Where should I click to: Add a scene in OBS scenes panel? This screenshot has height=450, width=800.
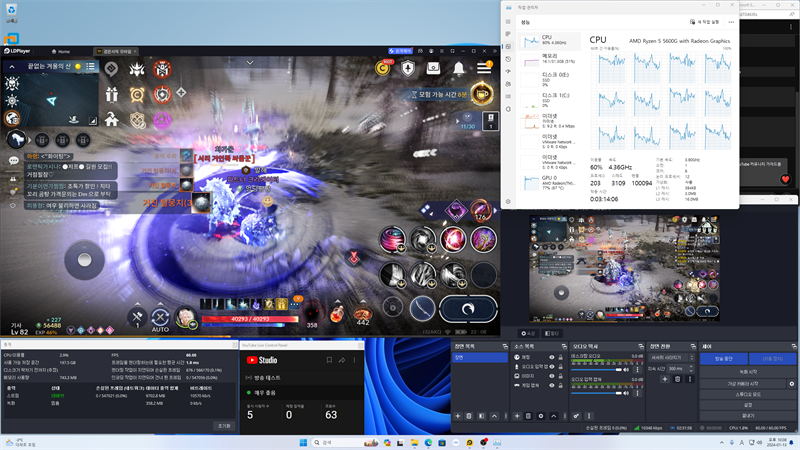458,416
